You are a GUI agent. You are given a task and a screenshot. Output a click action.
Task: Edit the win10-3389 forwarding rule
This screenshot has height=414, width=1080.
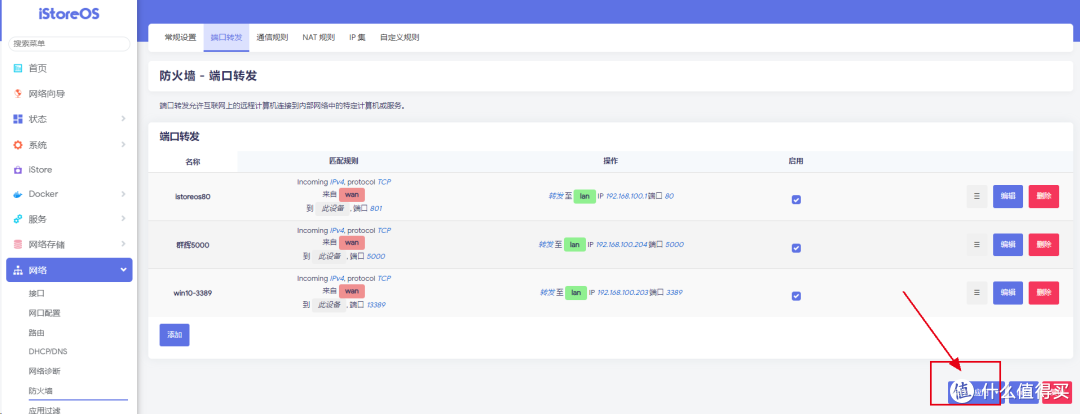point(1008,293)
